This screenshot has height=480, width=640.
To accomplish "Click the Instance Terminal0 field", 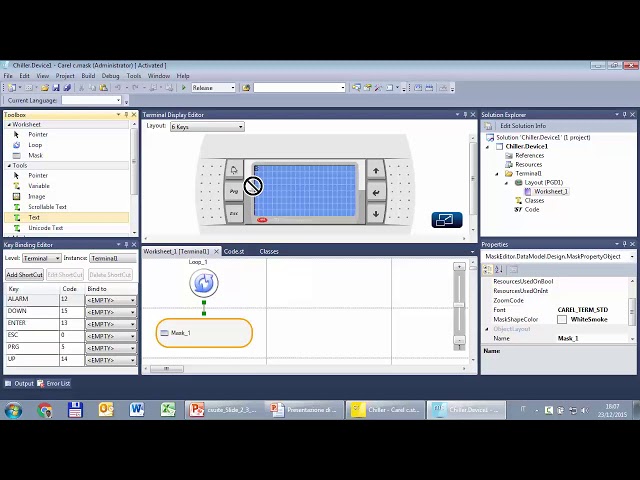I will 113,258.
